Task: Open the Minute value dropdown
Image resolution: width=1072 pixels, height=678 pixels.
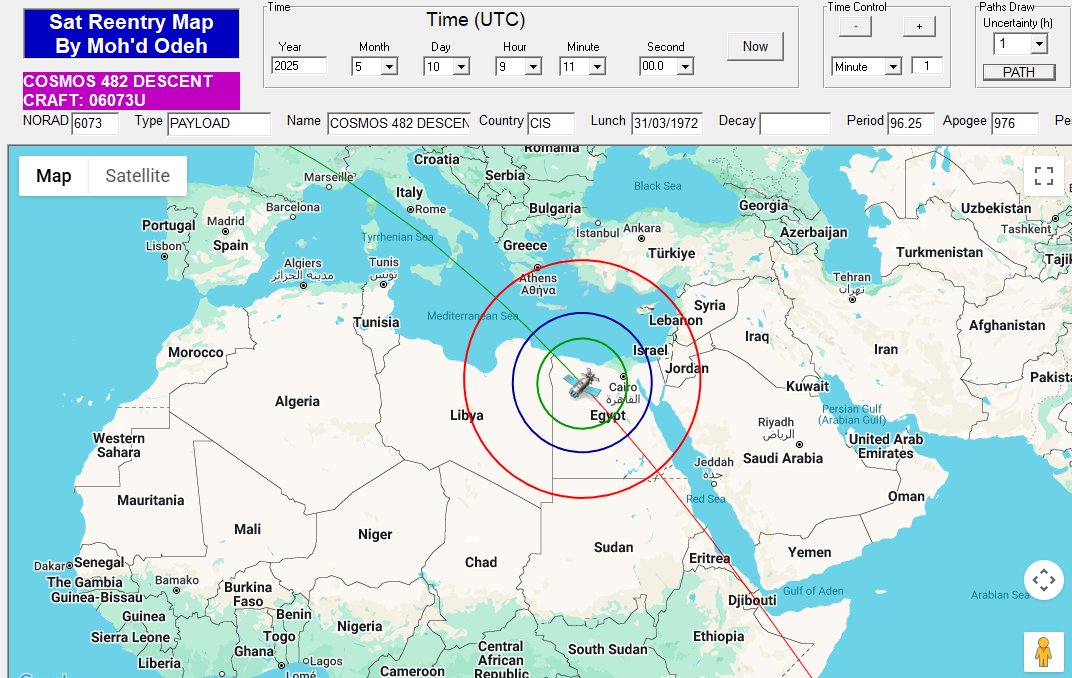Action: [x=597, y=67]
